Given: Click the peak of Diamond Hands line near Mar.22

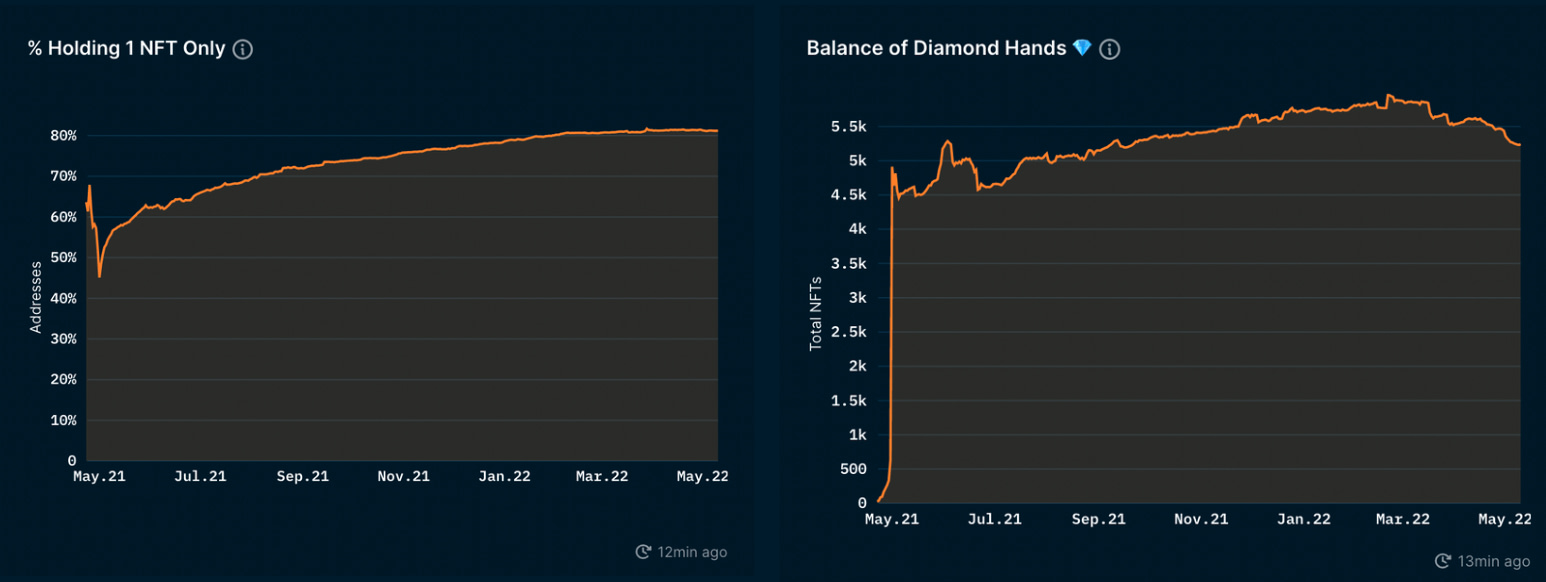Looking at the screenshot, I should pyautogui.click(x=1388, y=96).
